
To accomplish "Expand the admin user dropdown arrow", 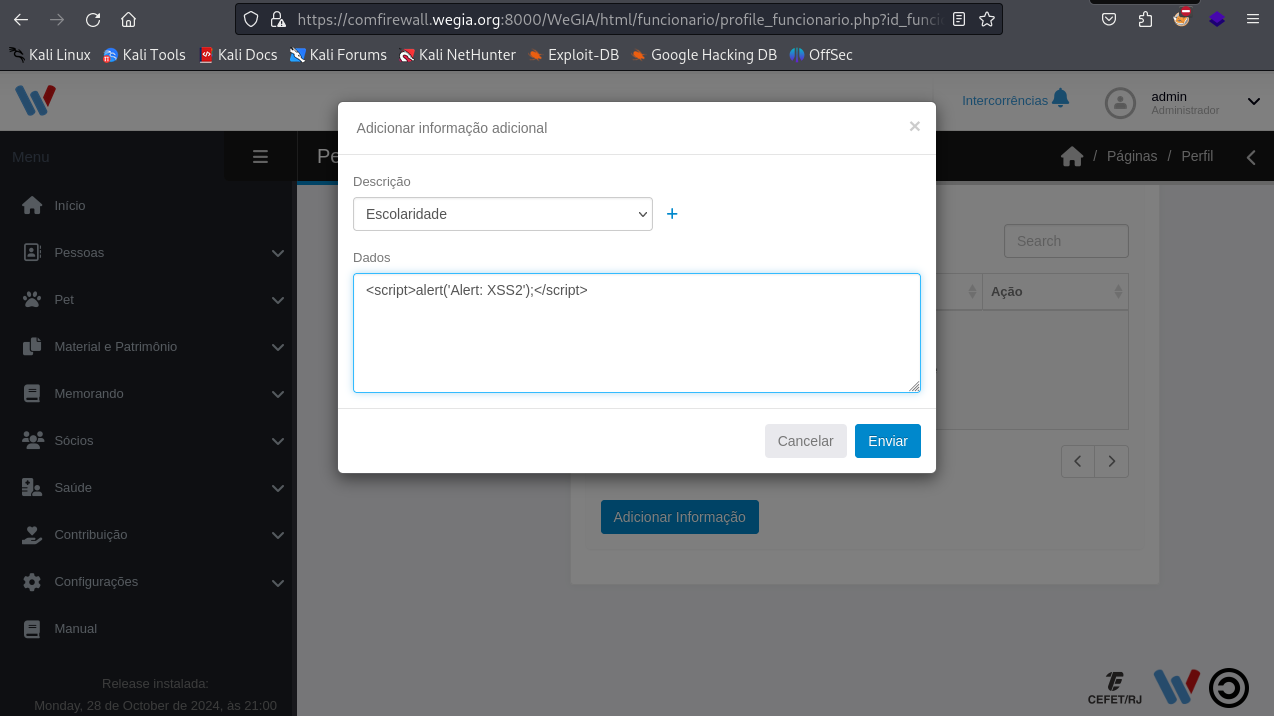I will tap(1253, 101).
